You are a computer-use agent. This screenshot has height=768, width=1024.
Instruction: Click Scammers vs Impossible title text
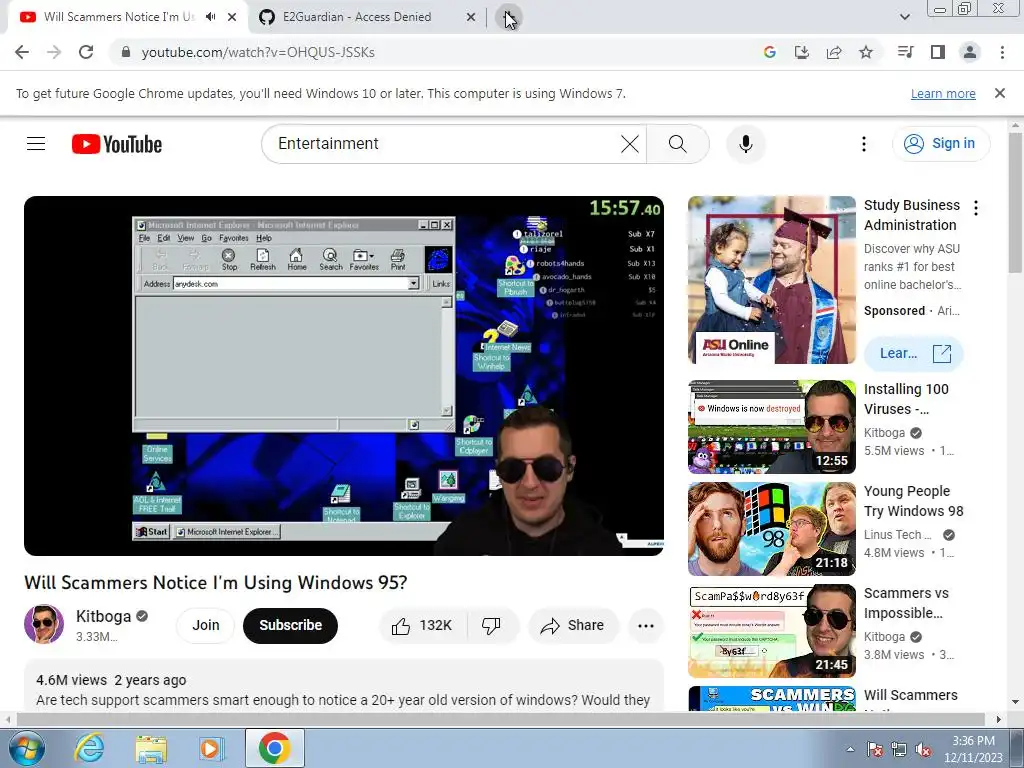click(906, 603)
